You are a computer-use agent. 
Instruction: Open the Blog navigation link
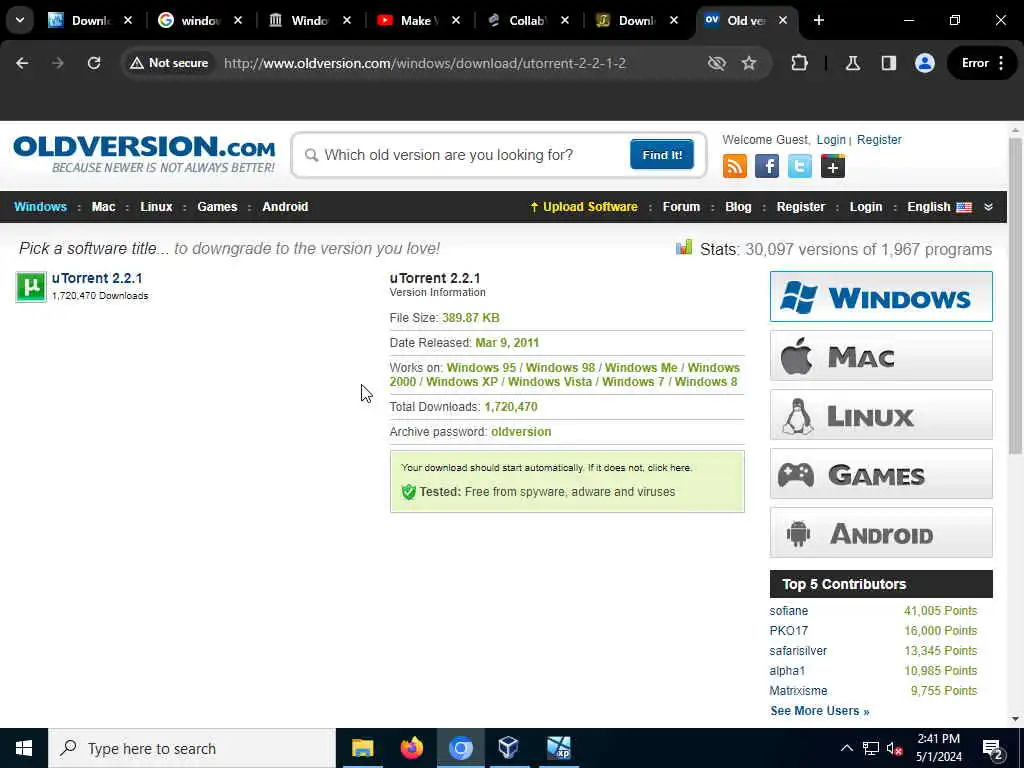point(738,207)
